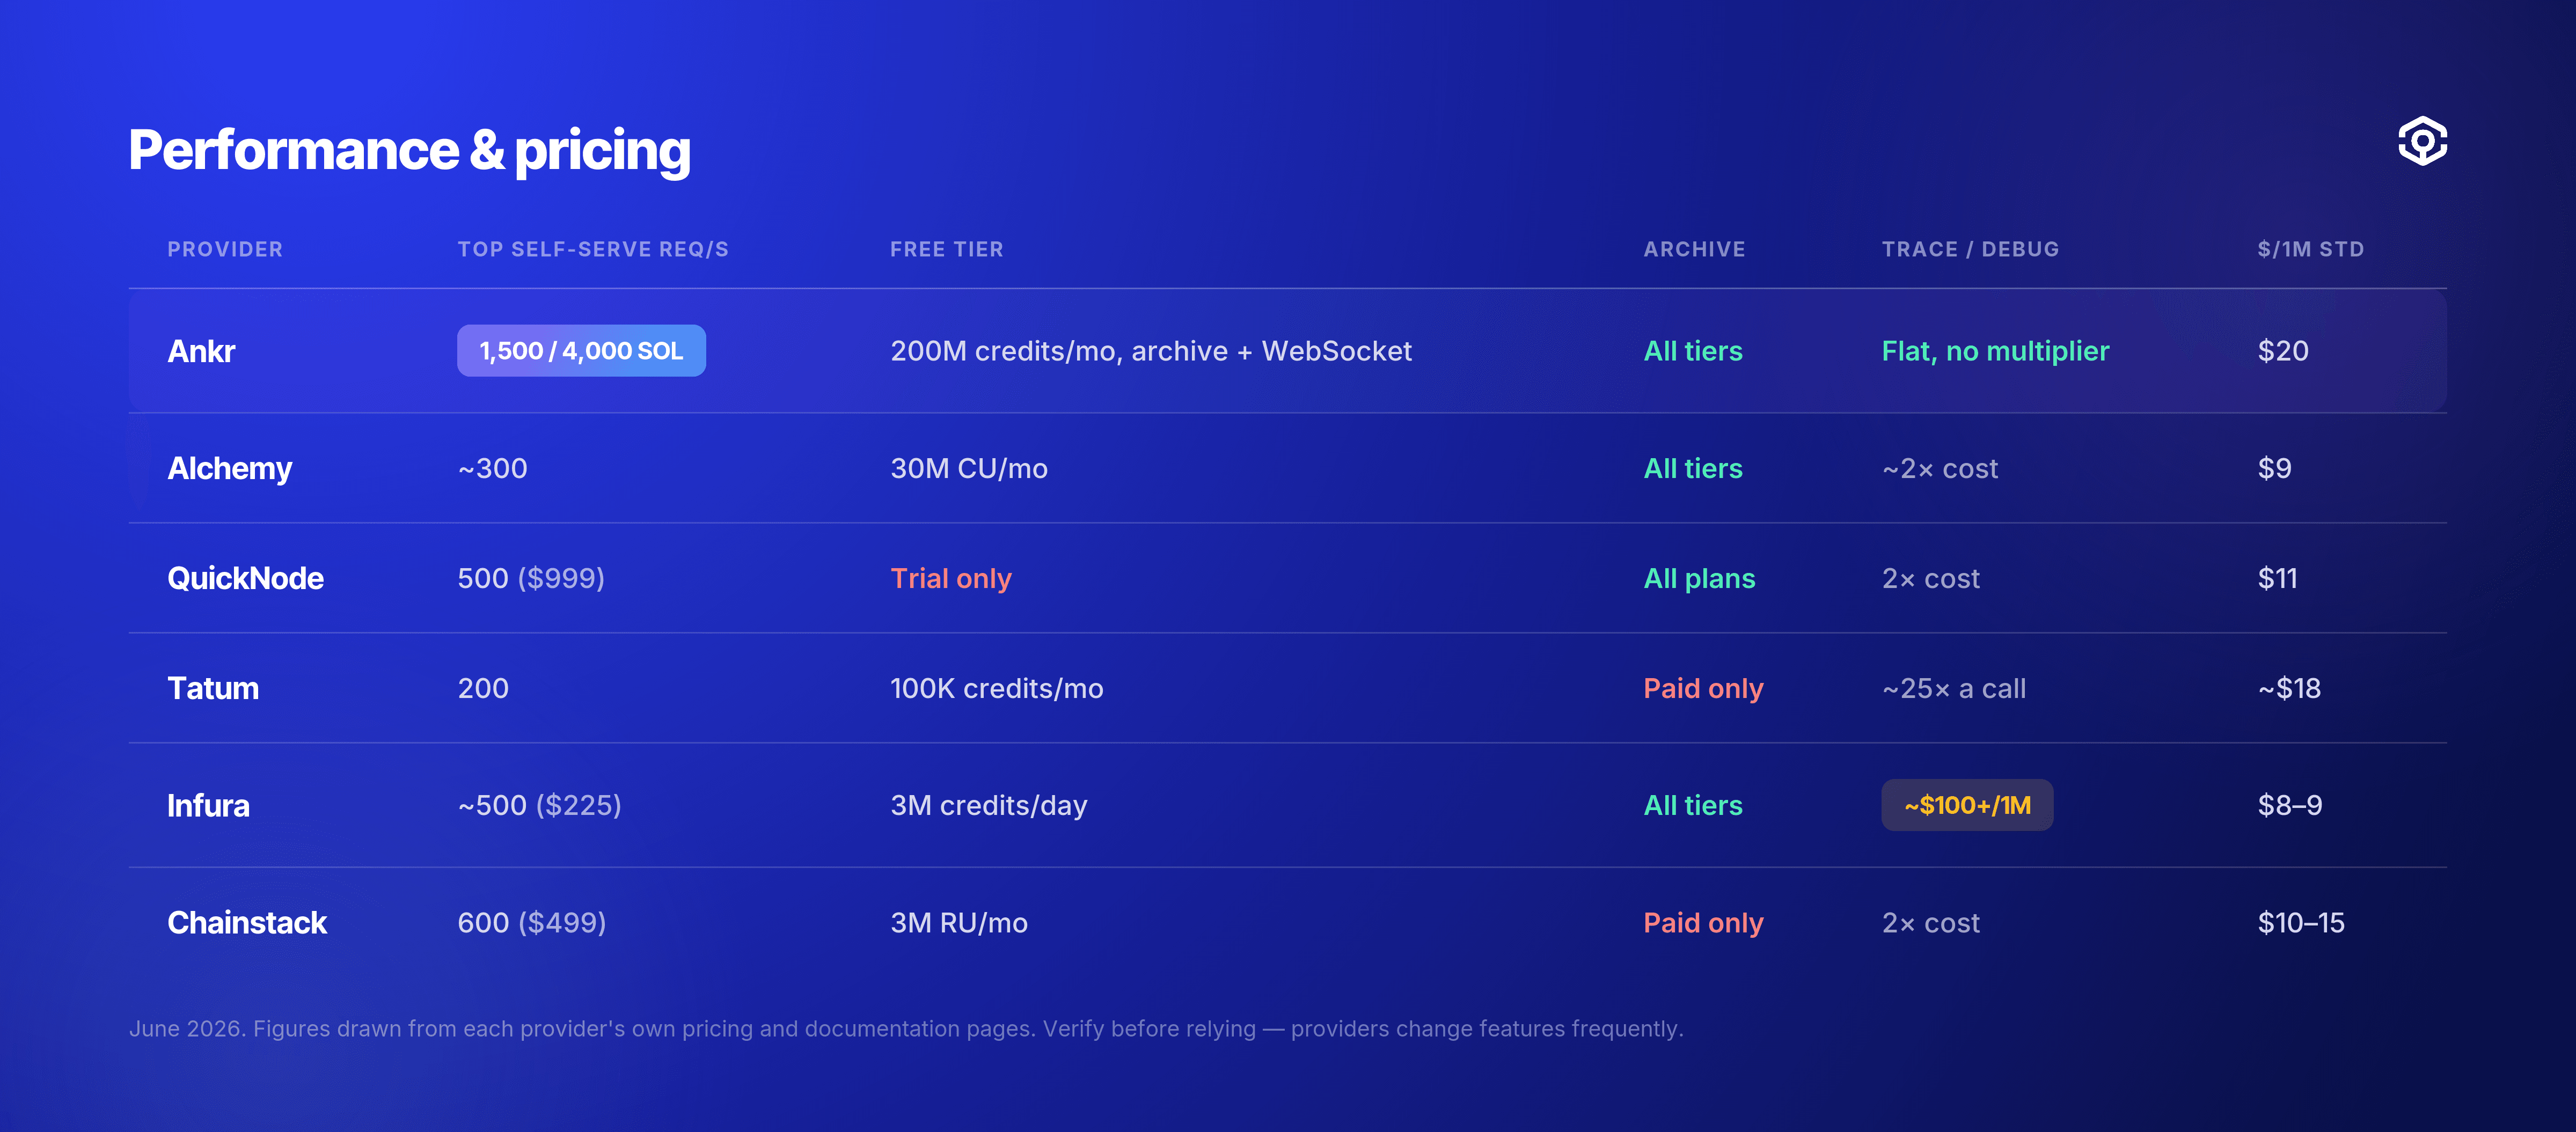This screenshot has width=2576, height=1132.
Task: Click '2× cost' in the Chainstack row
Action: click(1930, 923)
